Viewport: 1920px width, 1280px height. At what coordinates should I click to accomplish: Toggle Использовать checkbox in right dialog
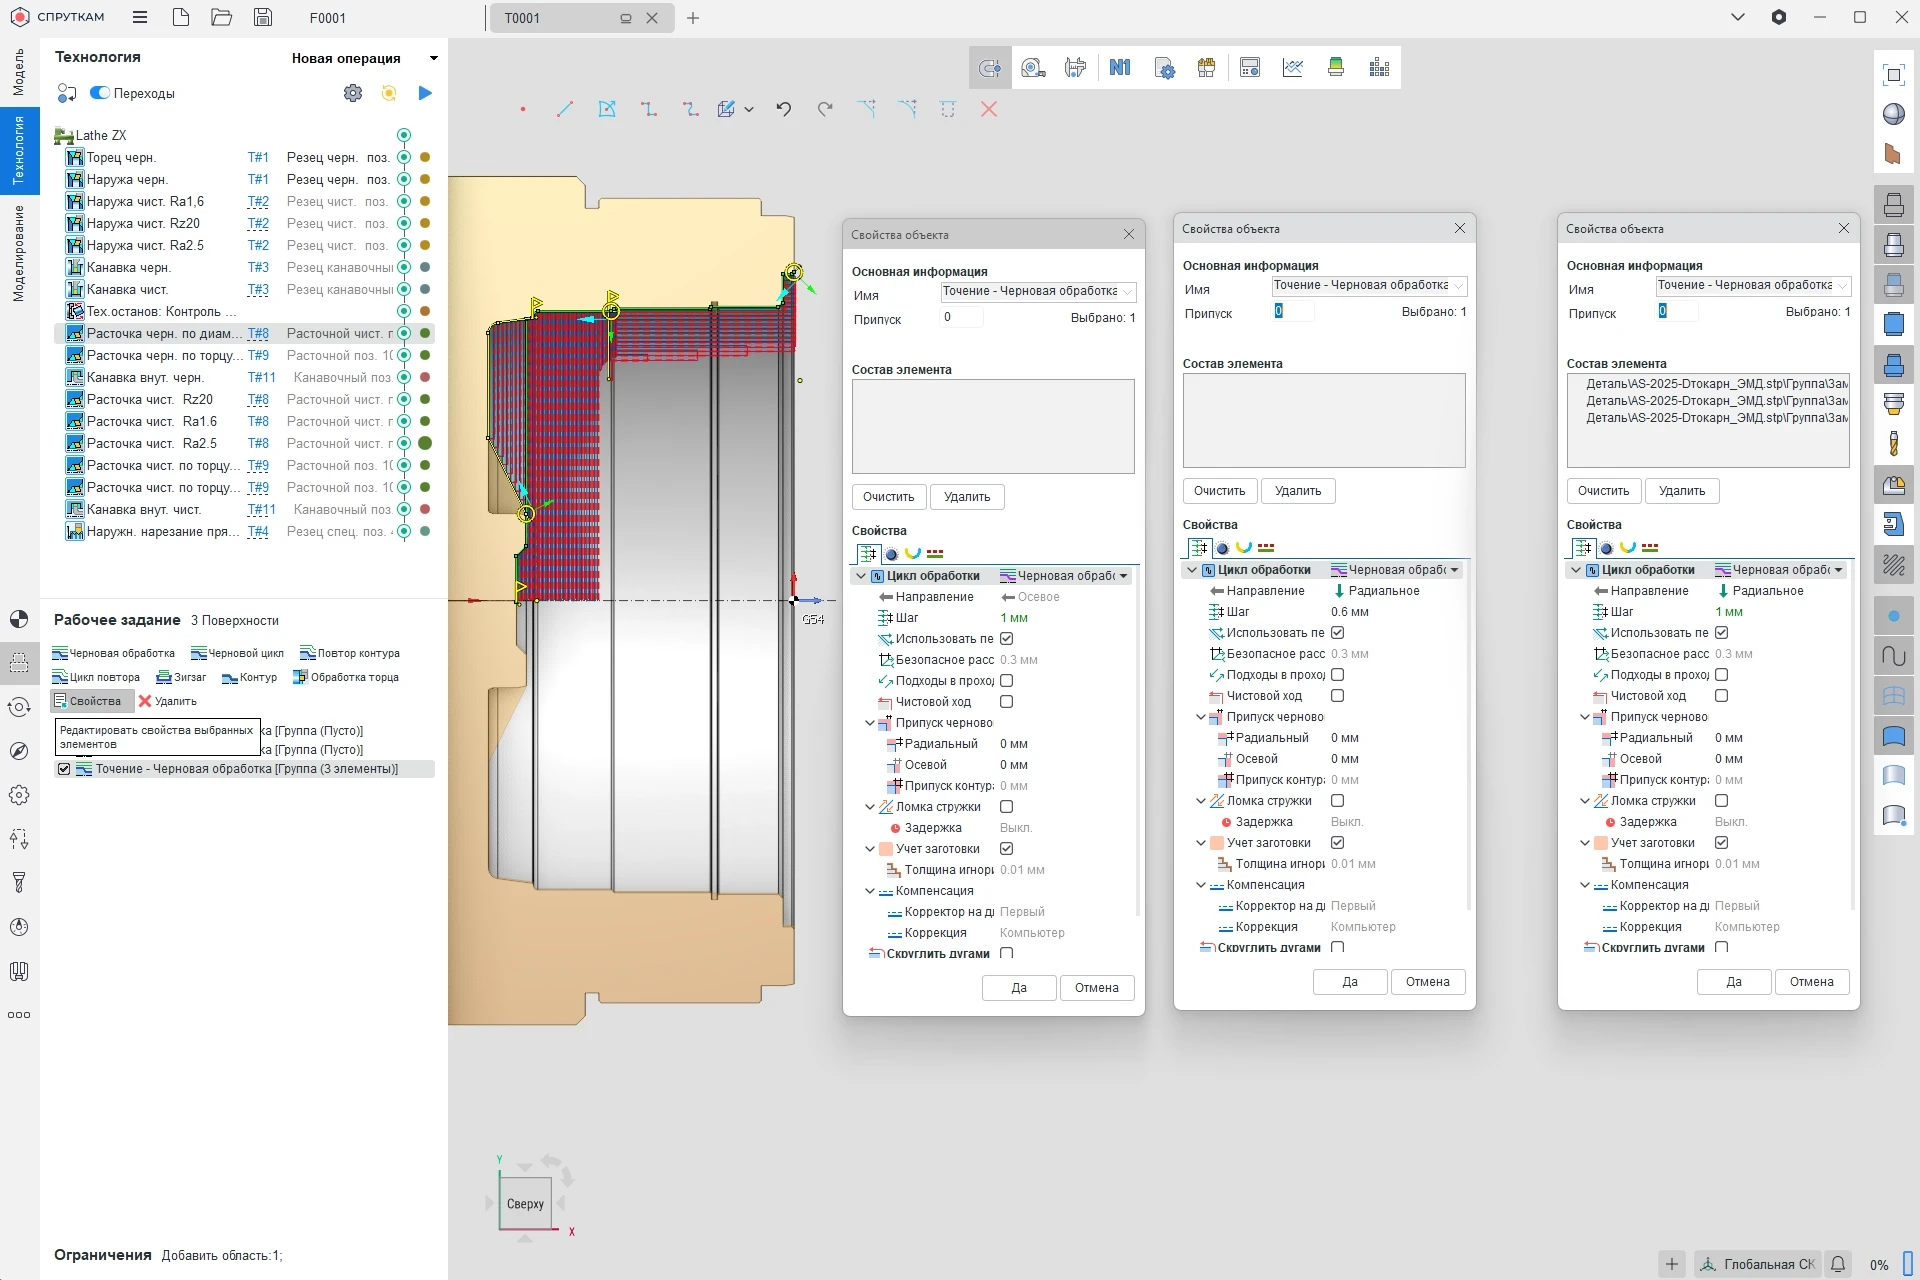(x=1722, y=633)
